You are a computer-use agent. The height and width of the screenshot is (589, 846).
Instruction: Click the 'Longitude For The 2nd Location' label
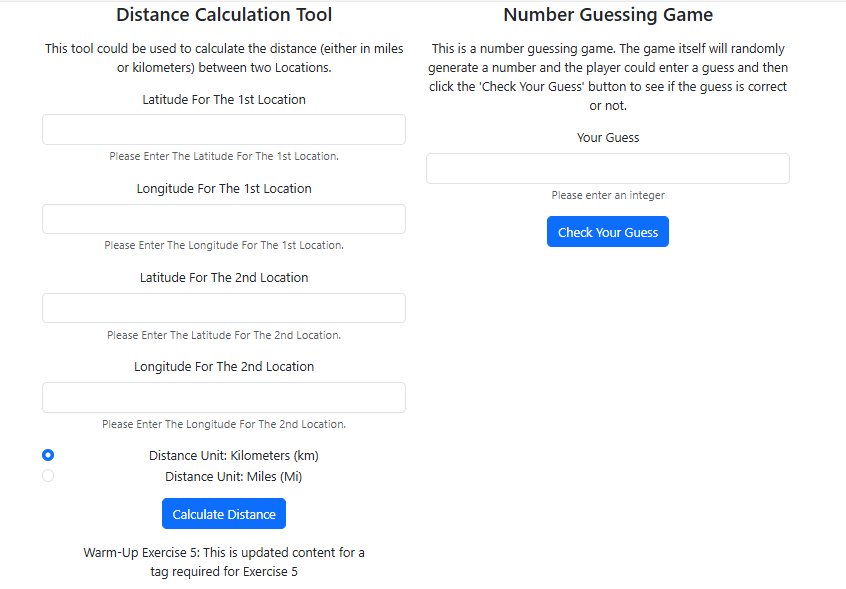[224, 367]
